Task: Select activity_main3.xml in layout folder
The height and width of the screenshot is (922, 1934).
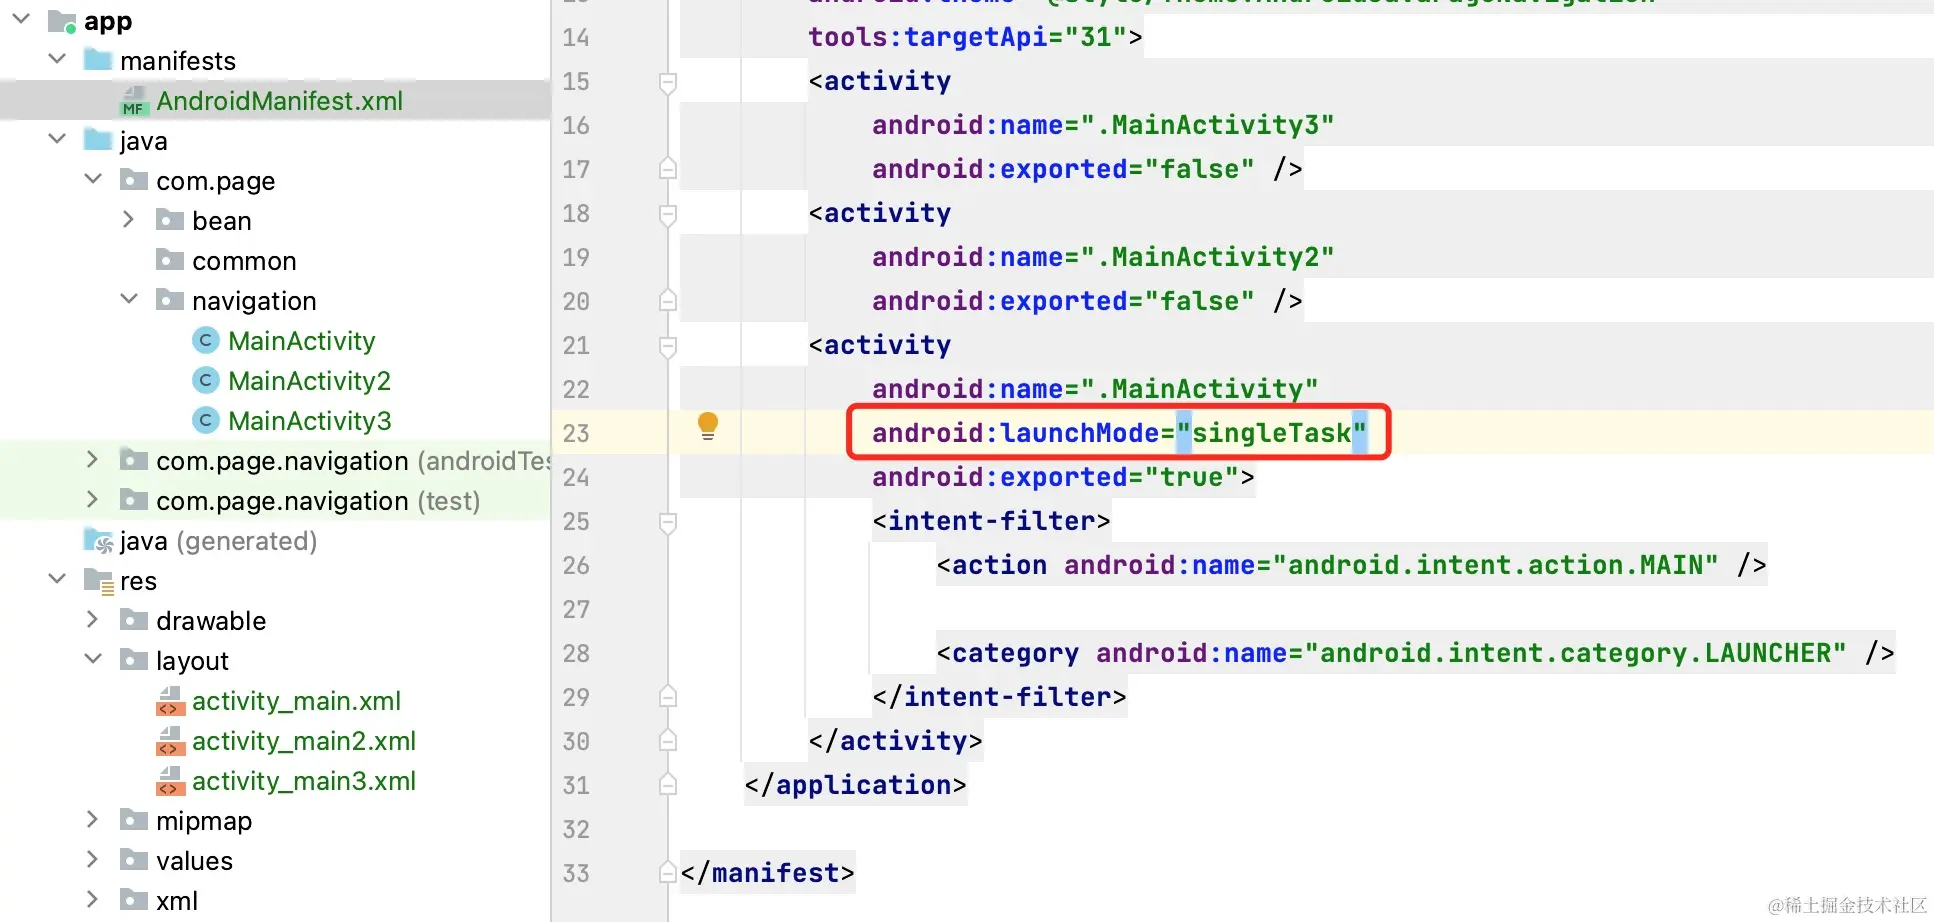Action: 304,781
